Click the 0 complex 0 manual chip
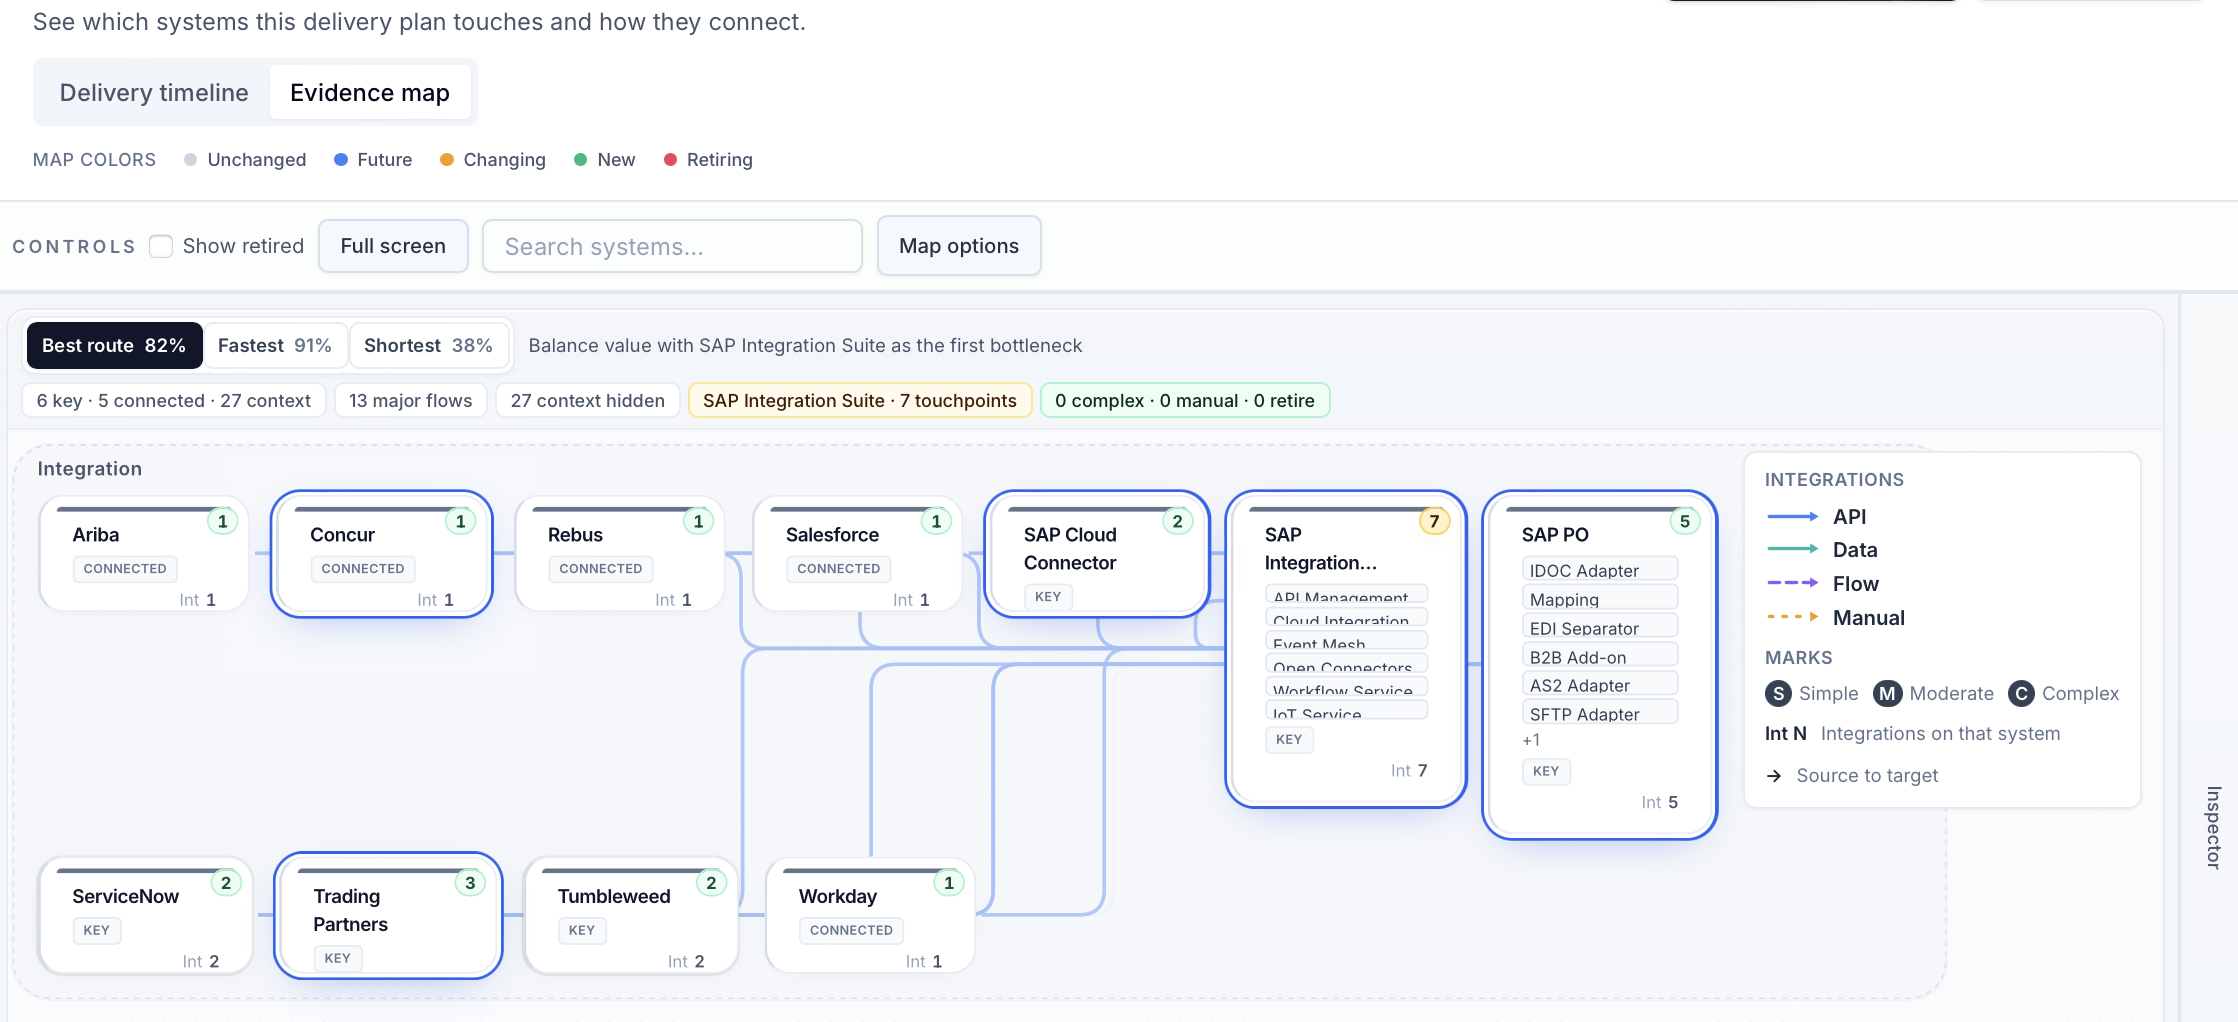 coord(1185,400)
